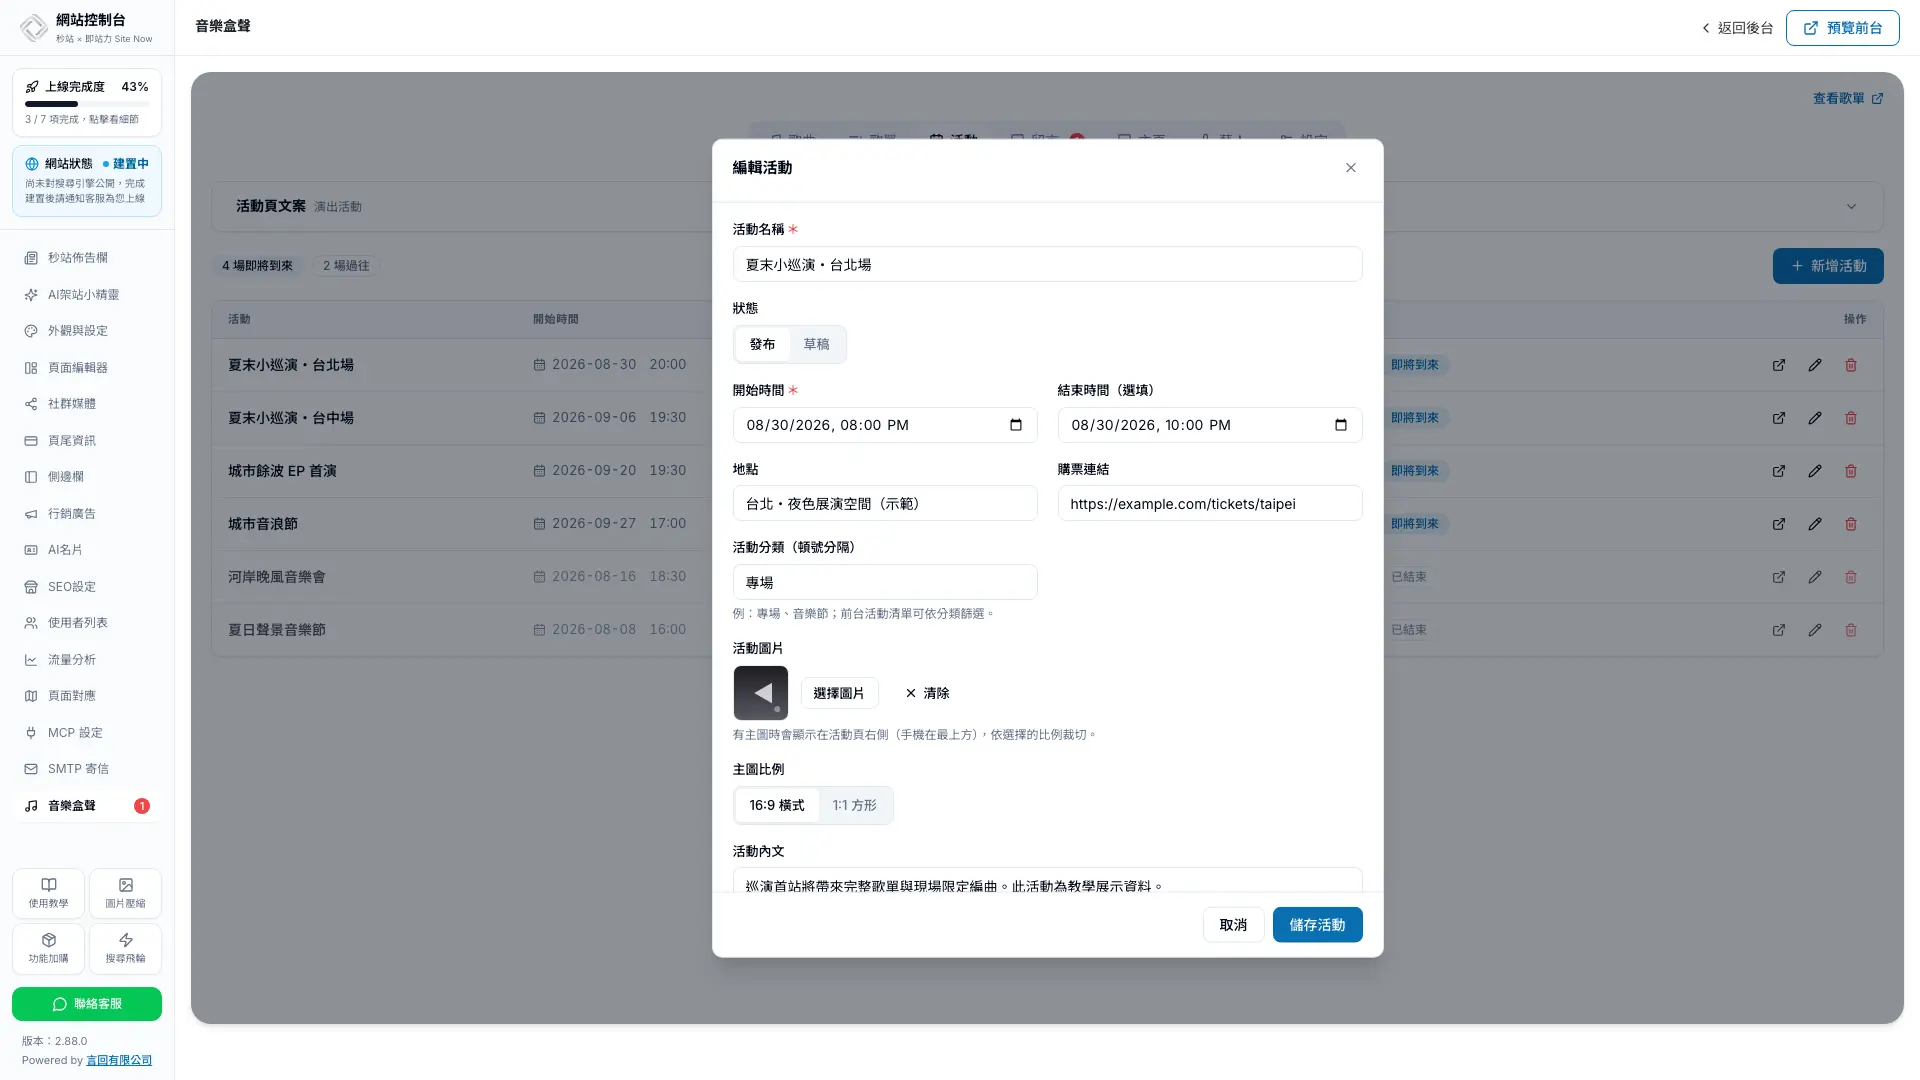Select 音樂盒聲 in sidebar

pyautogui.click(x=87, y=806)
